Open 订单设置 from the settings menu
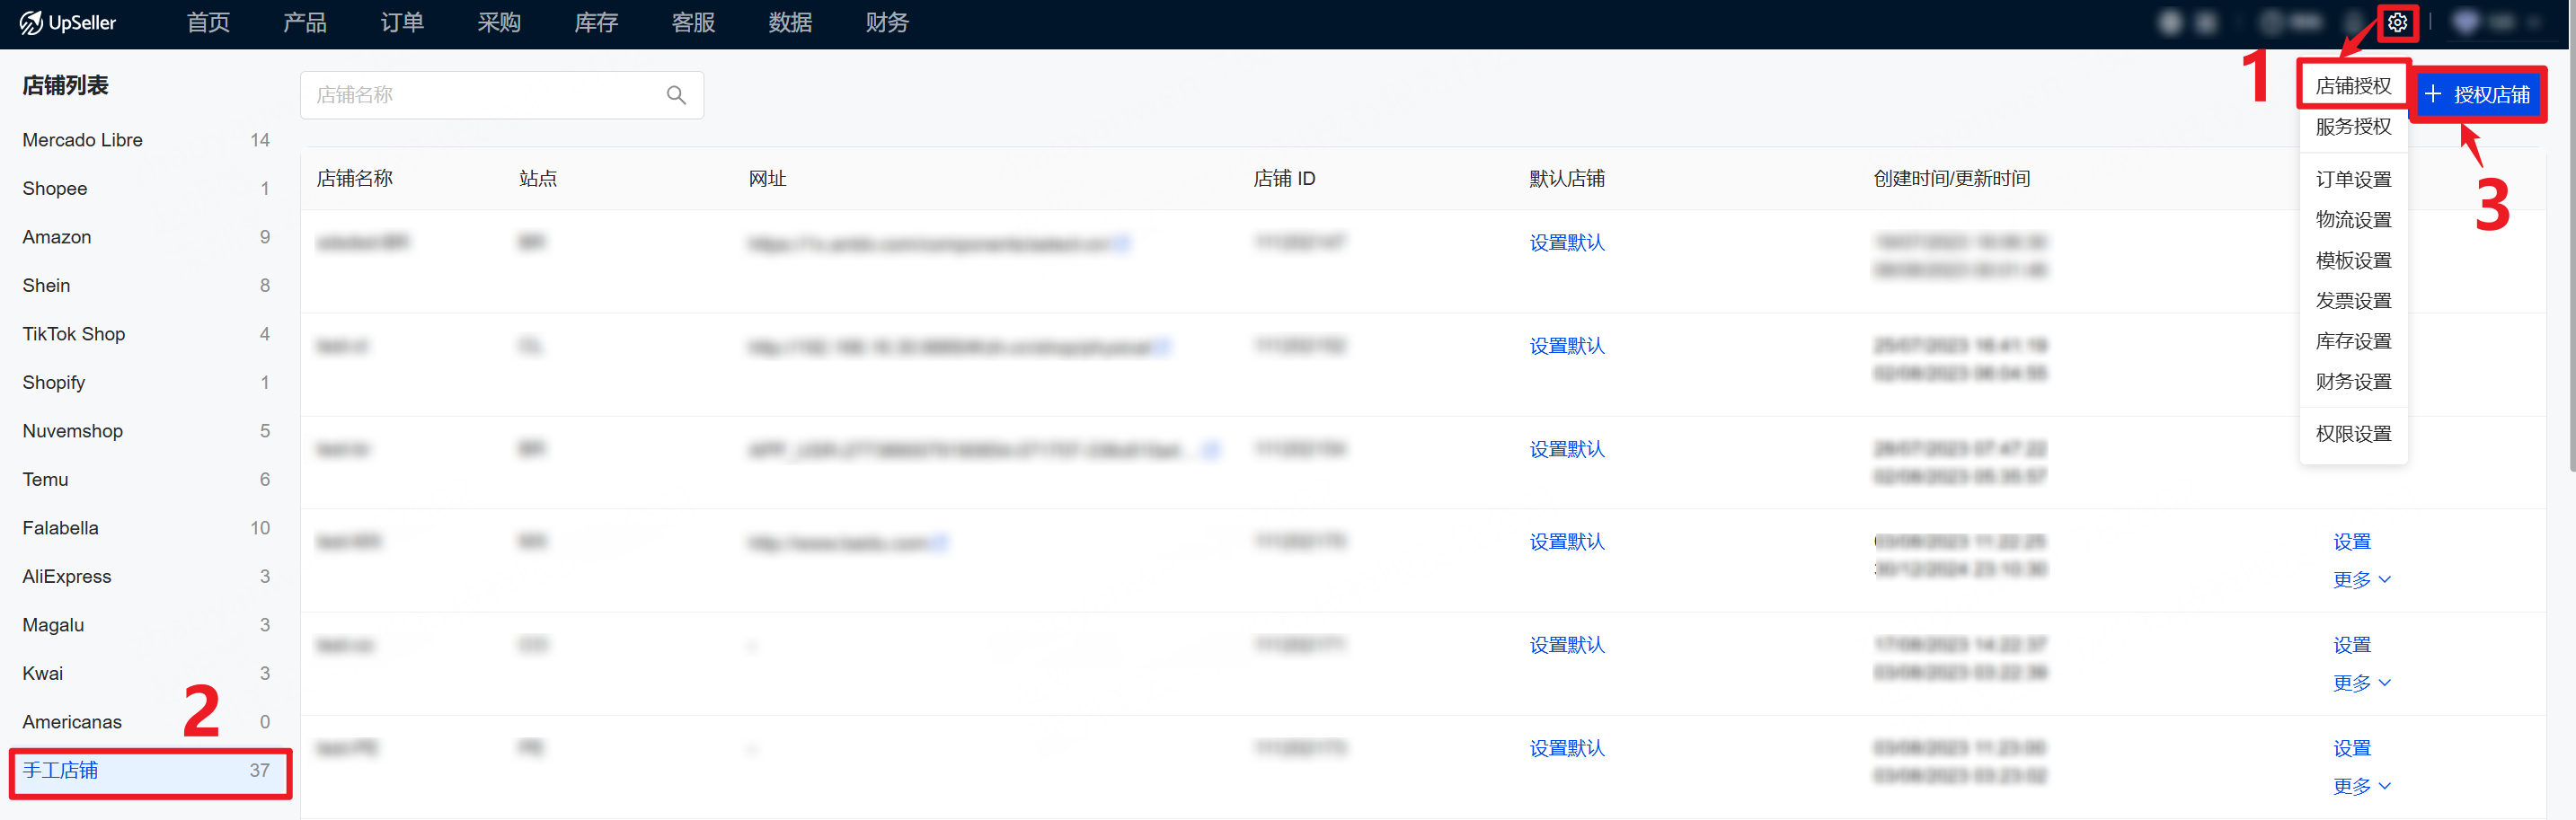 [2353, 180]
